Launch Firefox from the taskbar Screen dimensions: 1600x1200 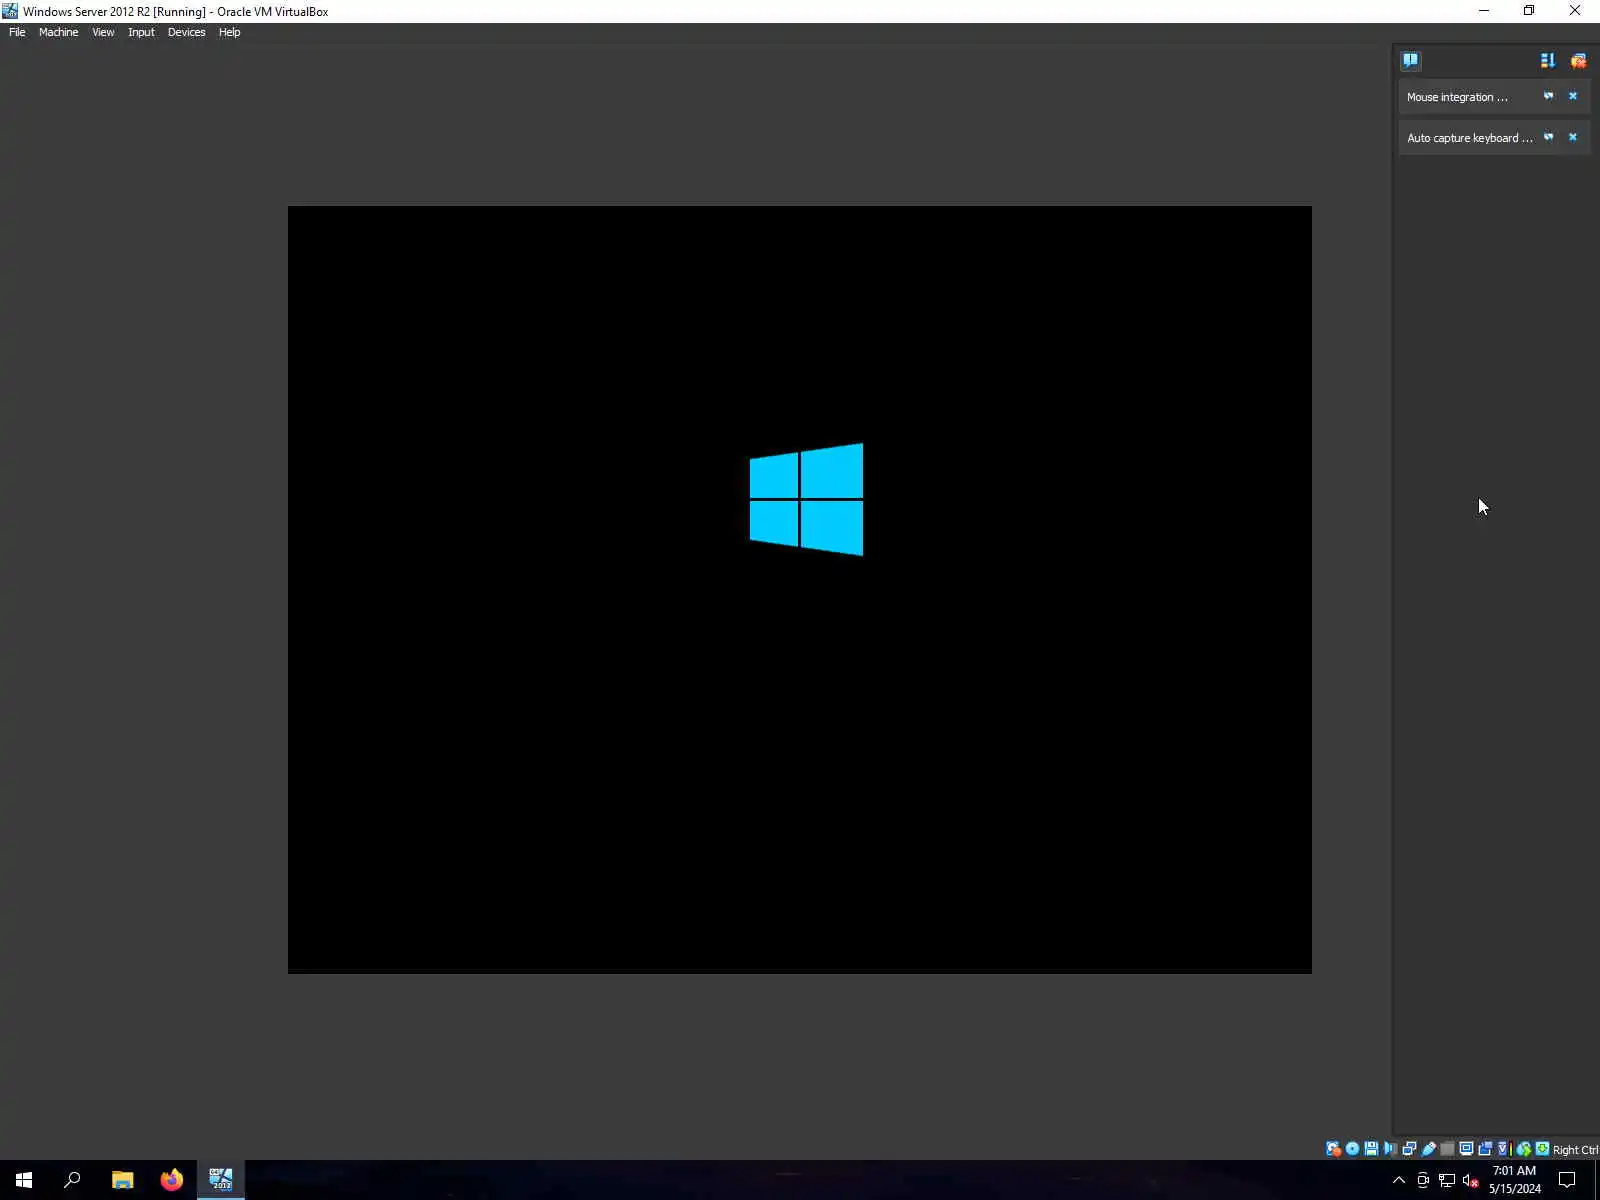tap(172, 1180)
